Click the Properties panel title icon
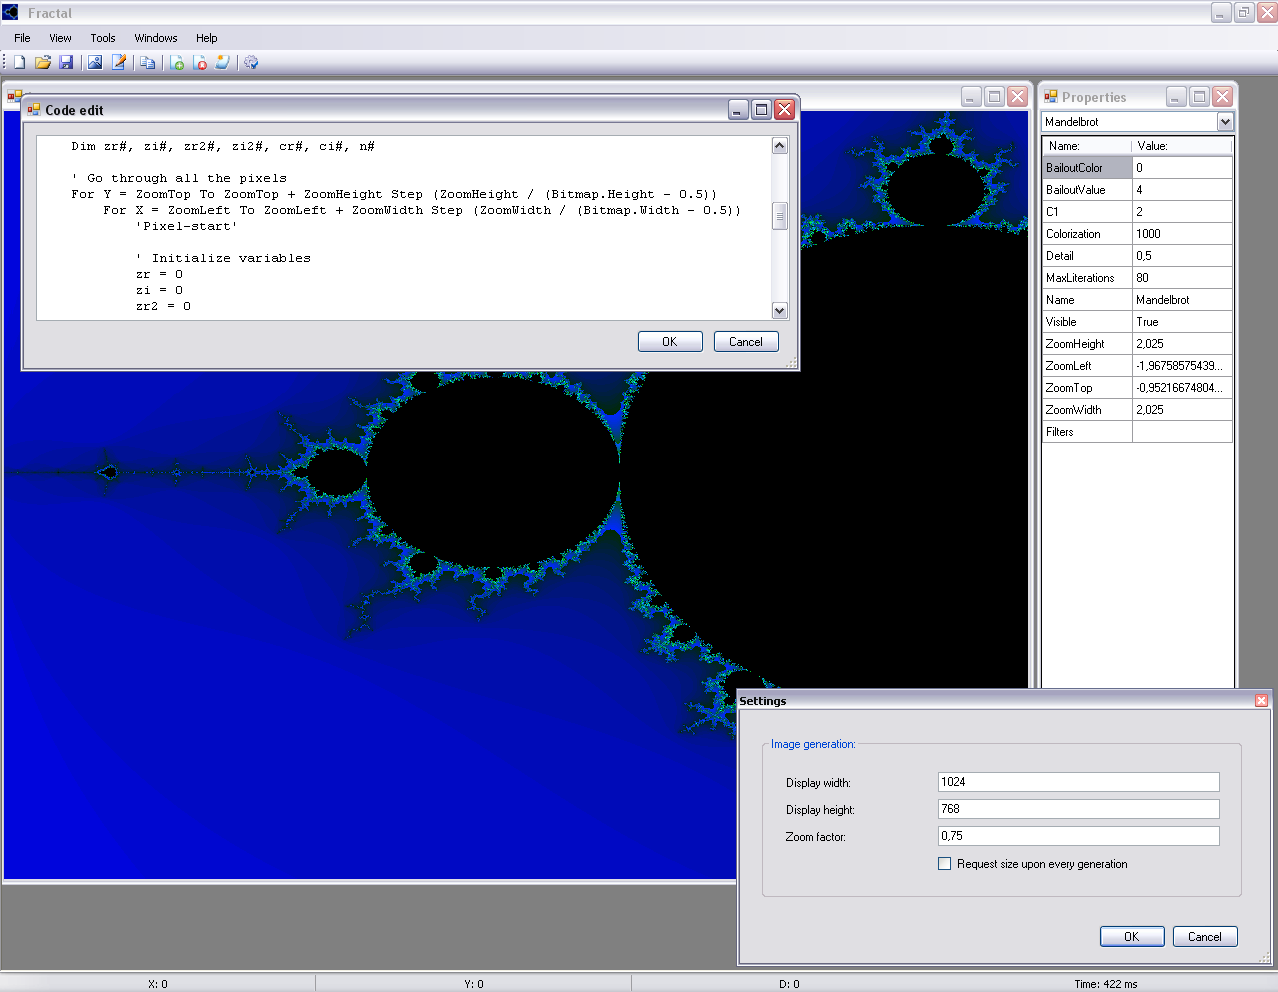The height and width of the screenshot is (992, 1278). pyautogui.click(x=1051, y=97)
